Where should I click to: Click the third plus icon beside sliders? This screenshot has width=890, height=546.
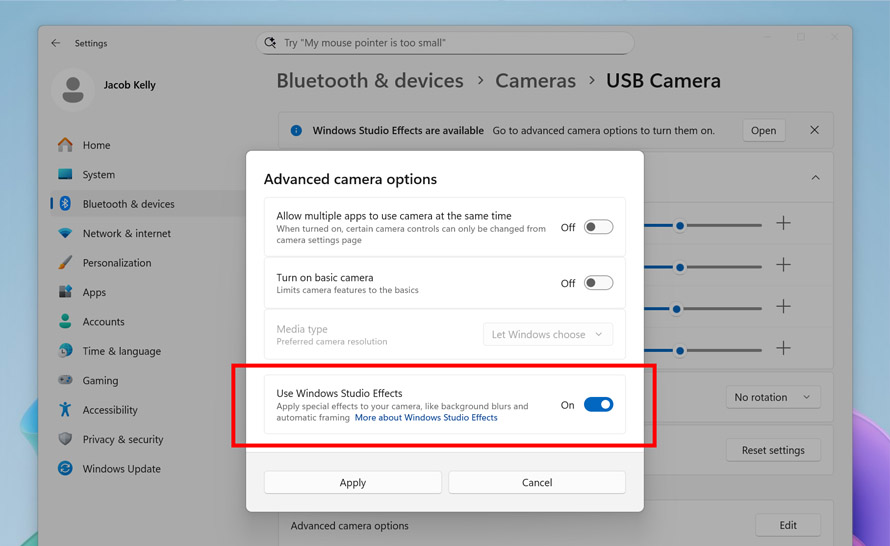click(x=783, y=306)
